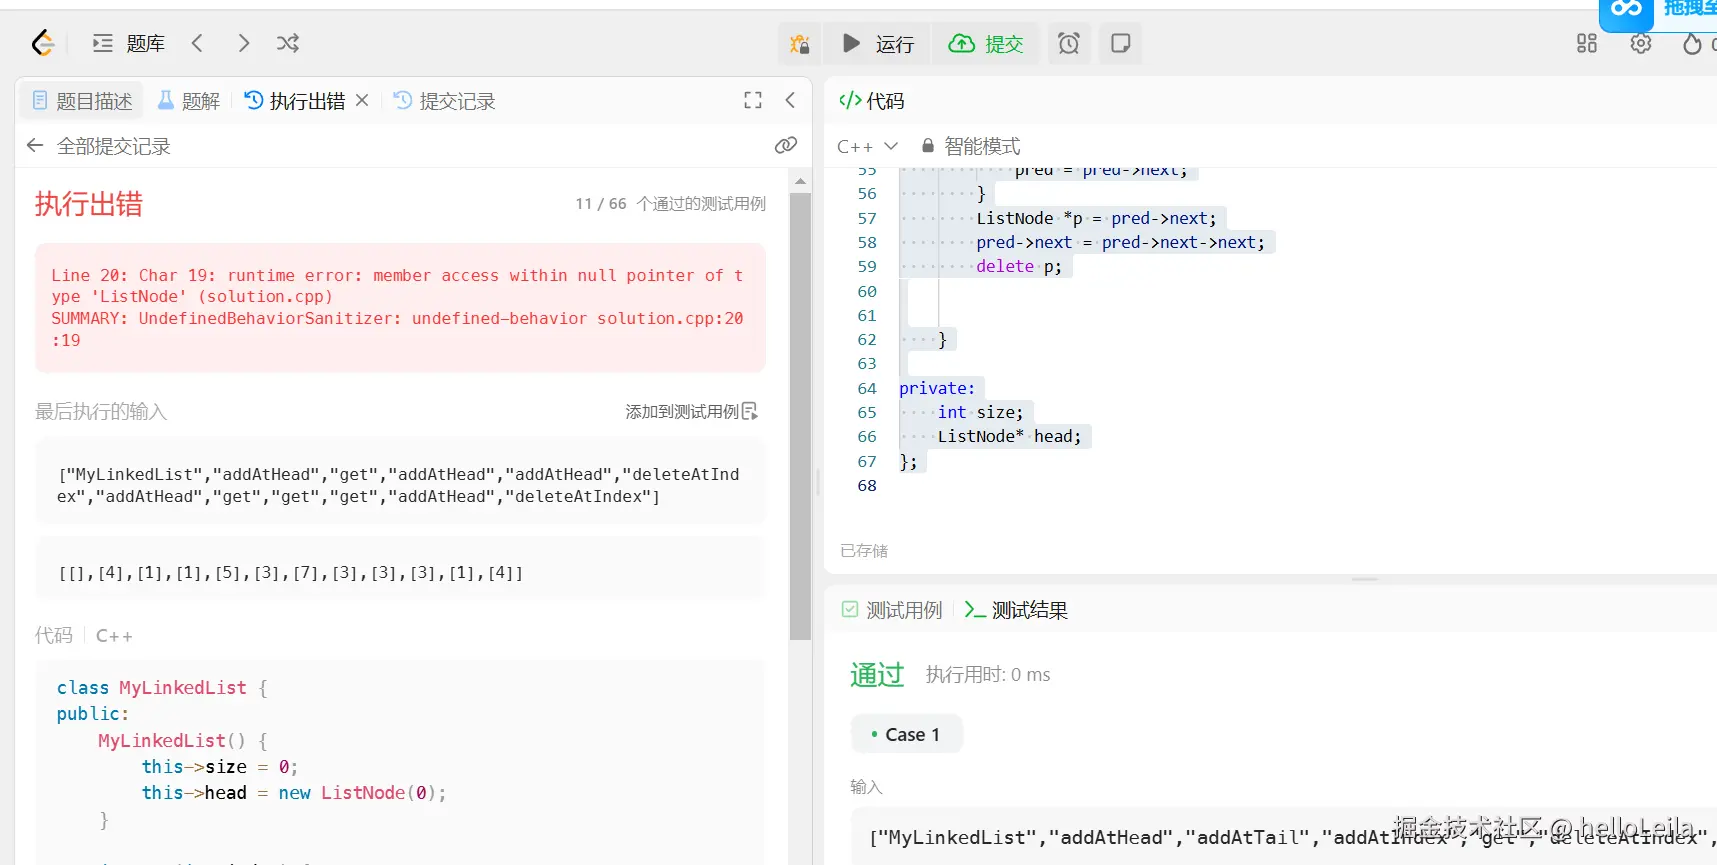Open the timer alarm clock icon
This screenshot has height=865, width=1717.
tap(1069, 44)
